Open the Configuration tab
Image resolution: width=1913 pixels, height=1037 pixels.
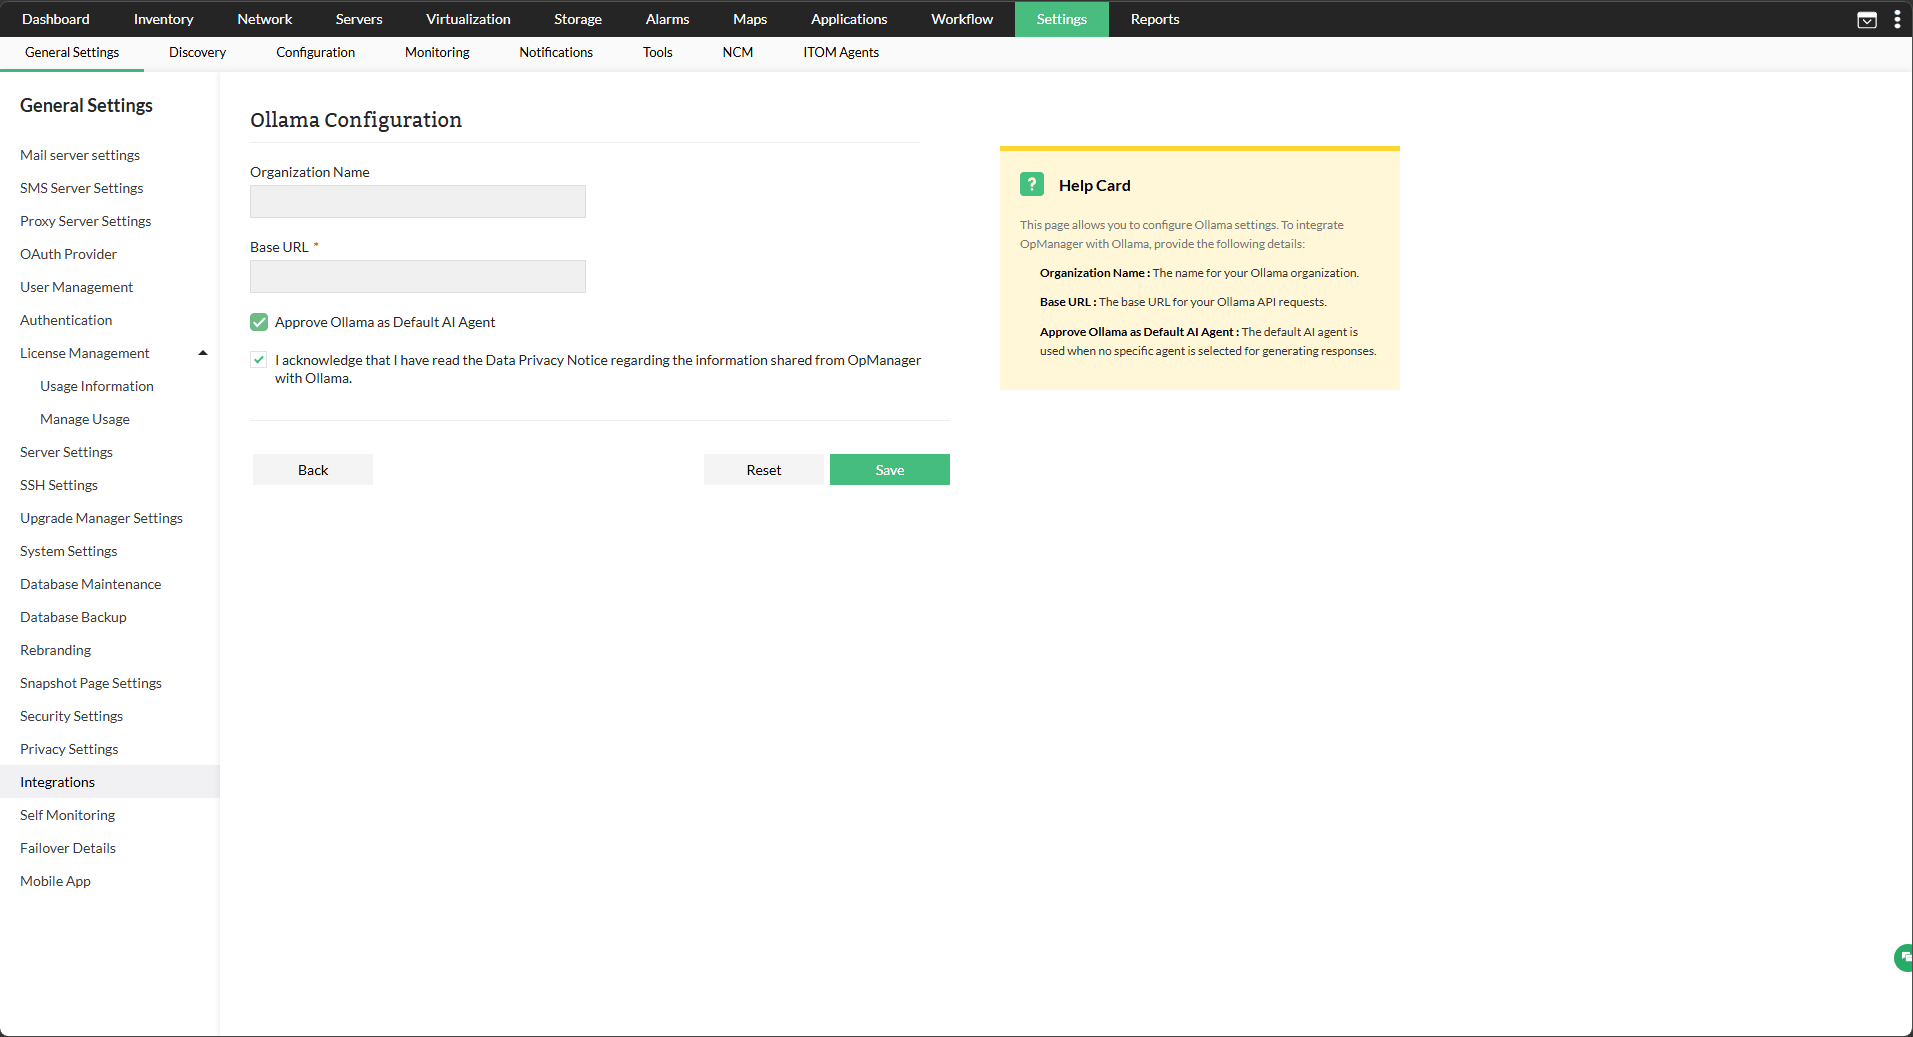[x=315, y=52]
